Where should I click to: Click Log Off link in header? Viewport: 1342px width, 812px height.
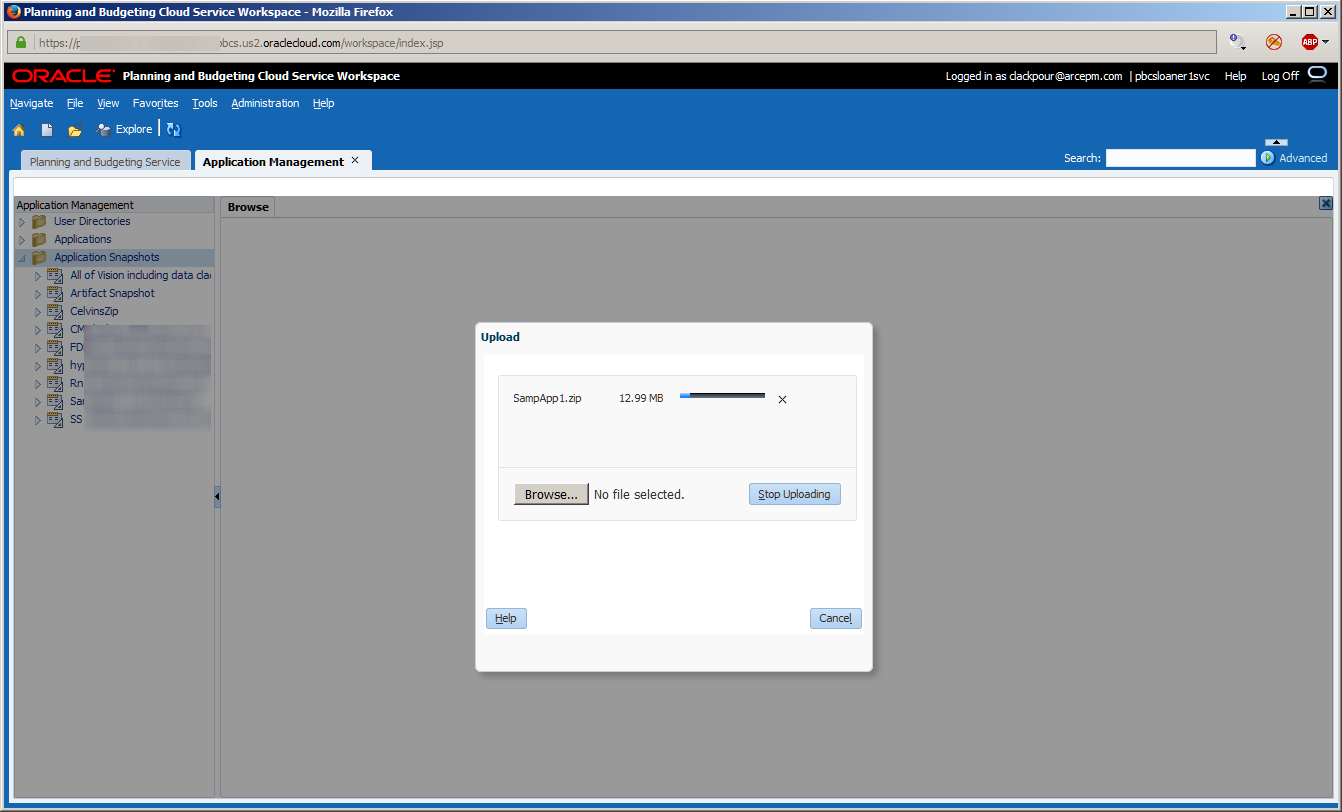(x=1280, y=76)
